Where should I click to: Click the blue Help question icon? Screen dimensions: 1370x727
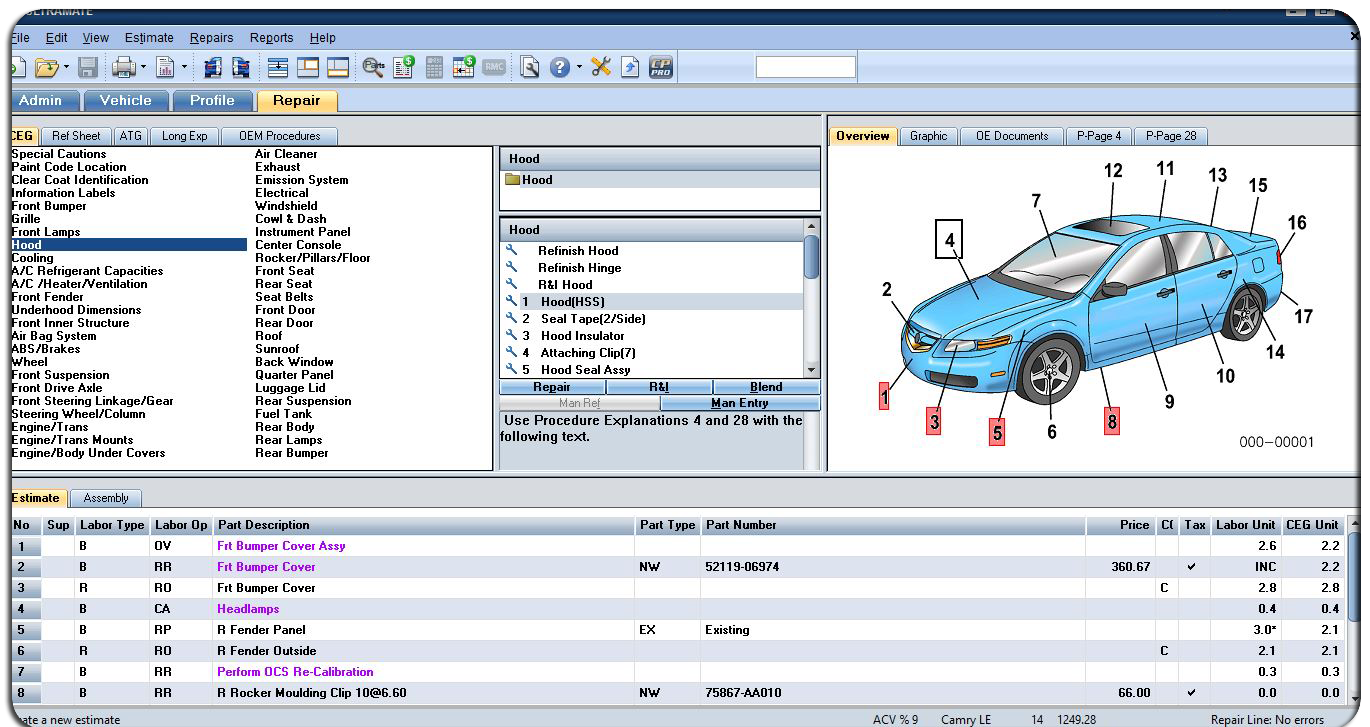(560, 67)
